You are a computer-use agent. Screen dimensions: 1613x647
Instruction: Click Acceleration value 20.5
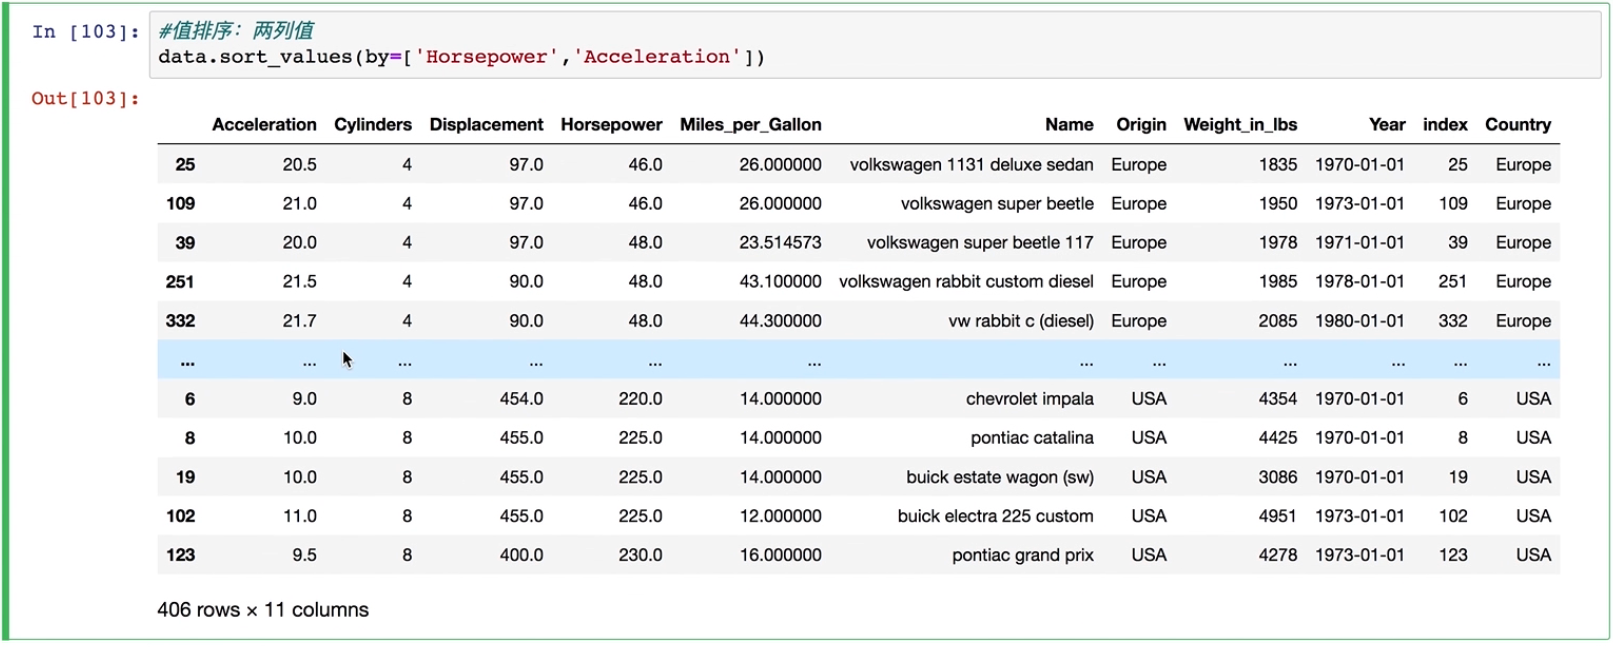(x=299, y=164)
